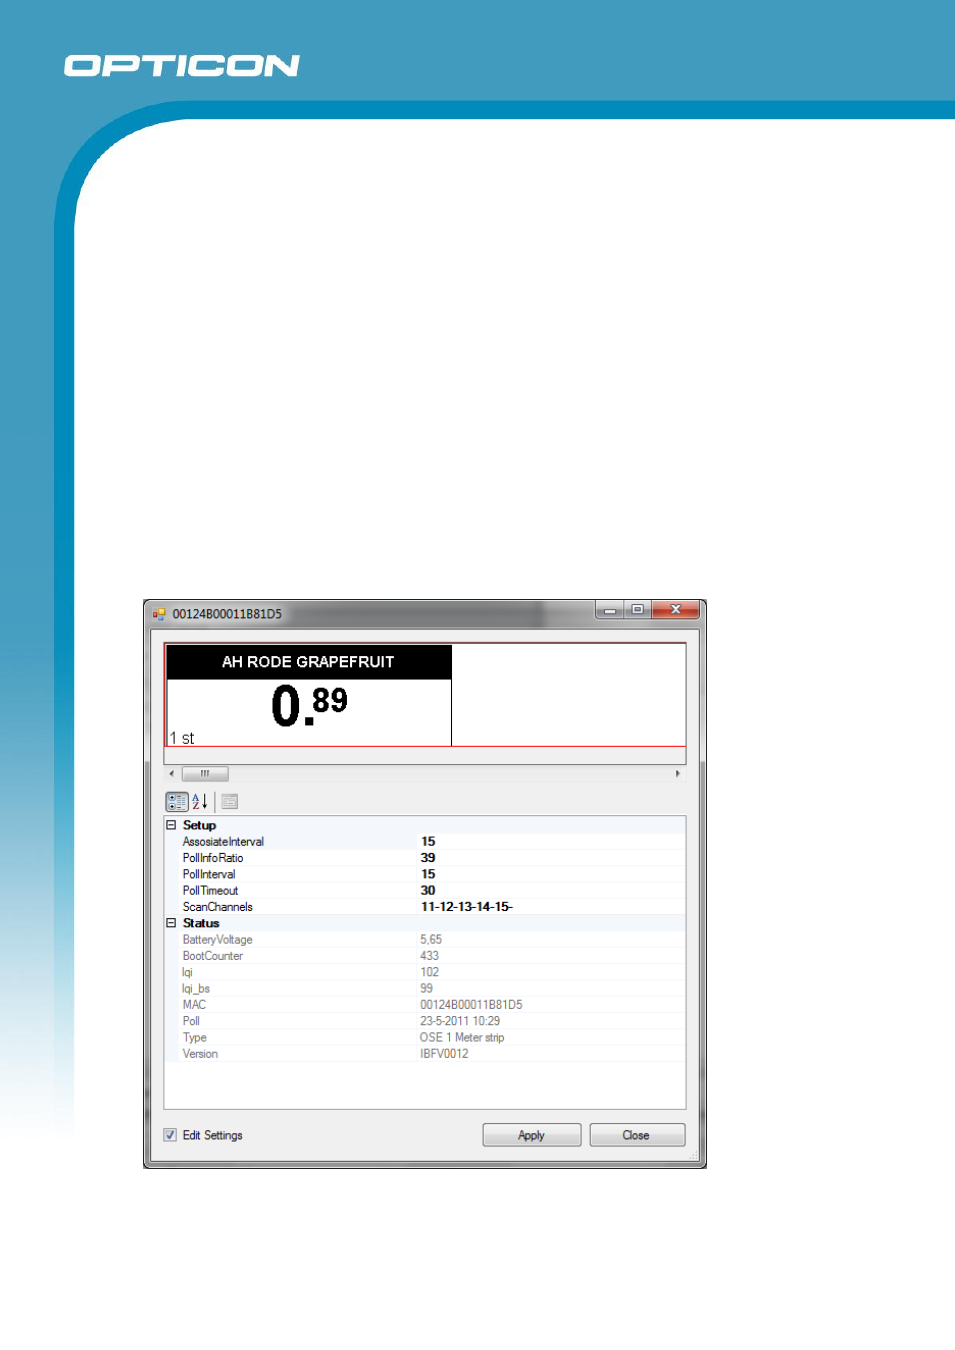Image resolution: width=955 pixels, height=1350 pixels.
Task: Select the ScanChannels value field
Action: (x=551, y=907)
